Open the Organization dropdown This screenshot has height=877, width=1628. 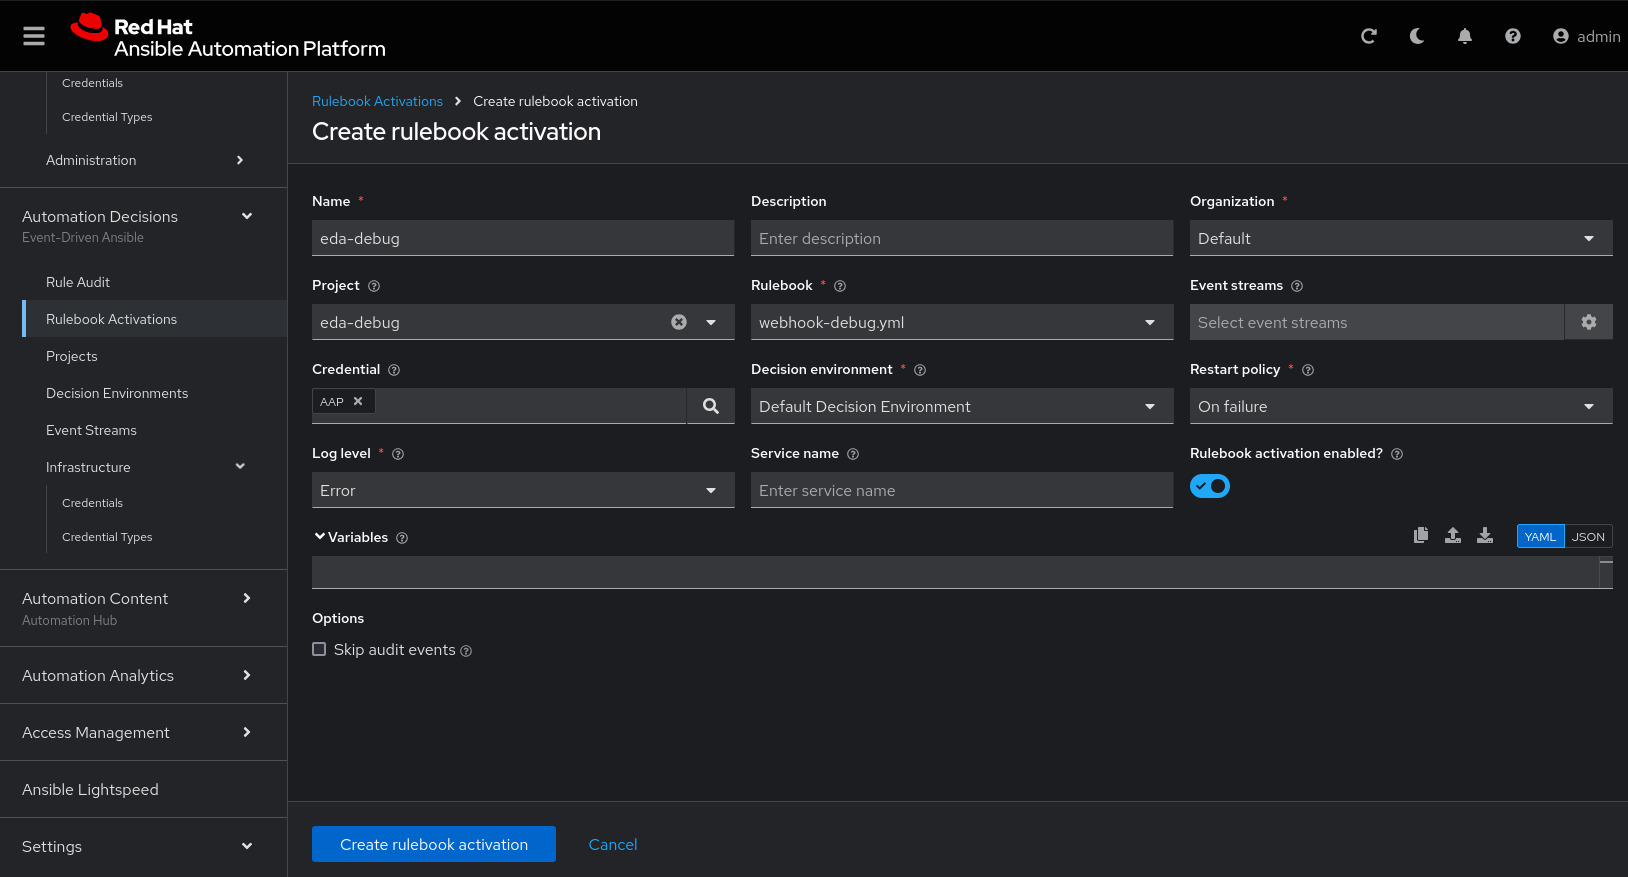pyautogui.click(x=1401, y=238)
